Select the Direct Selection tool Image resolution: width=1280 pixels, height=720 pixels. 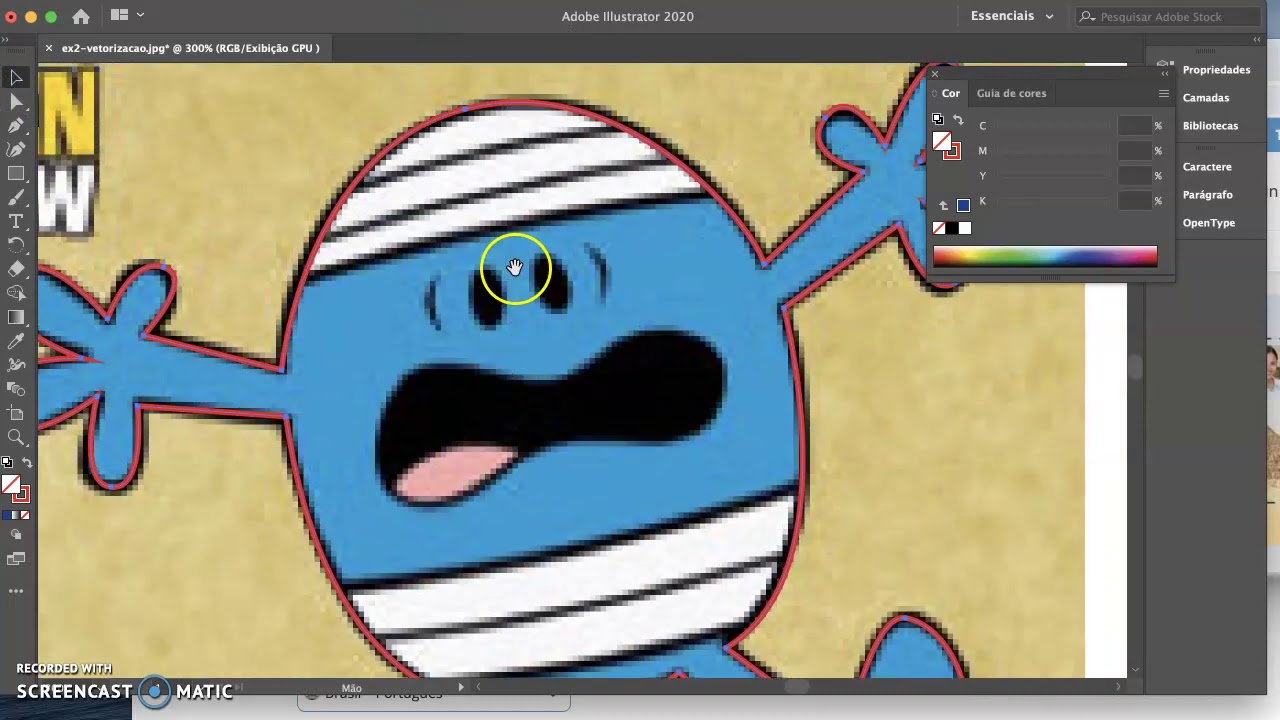click(16, 102)
